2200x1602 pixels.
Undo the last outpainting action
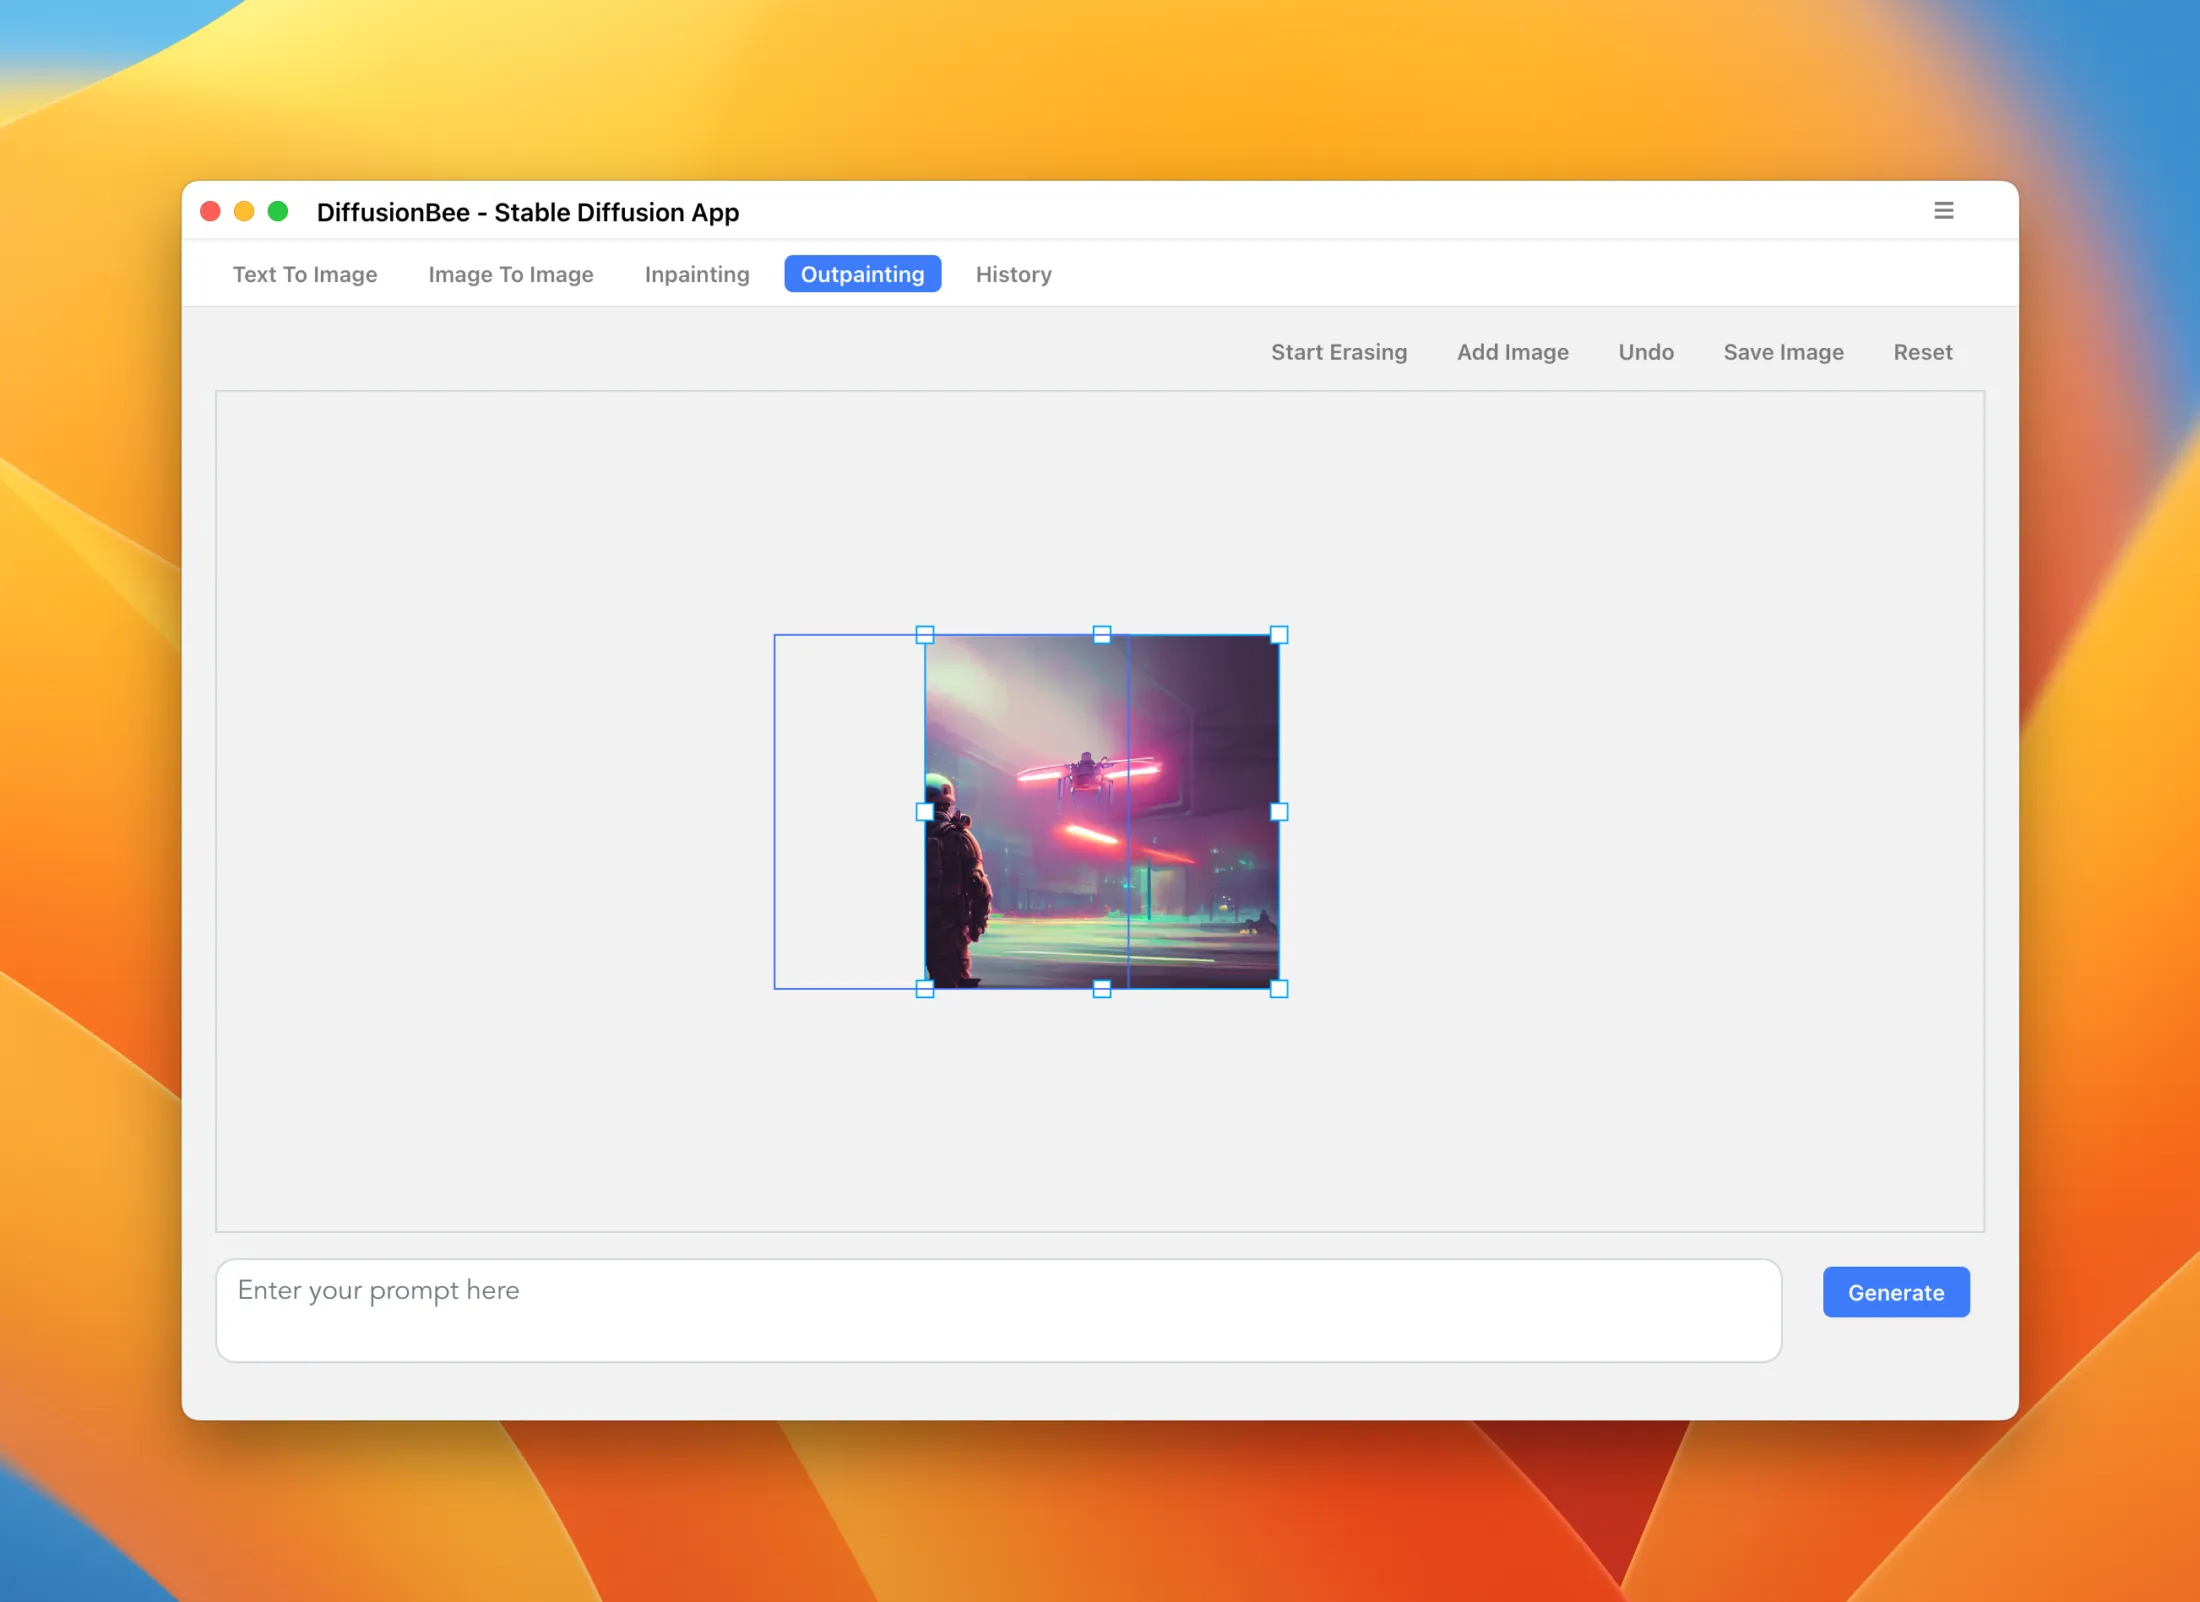click(1645, 352)
